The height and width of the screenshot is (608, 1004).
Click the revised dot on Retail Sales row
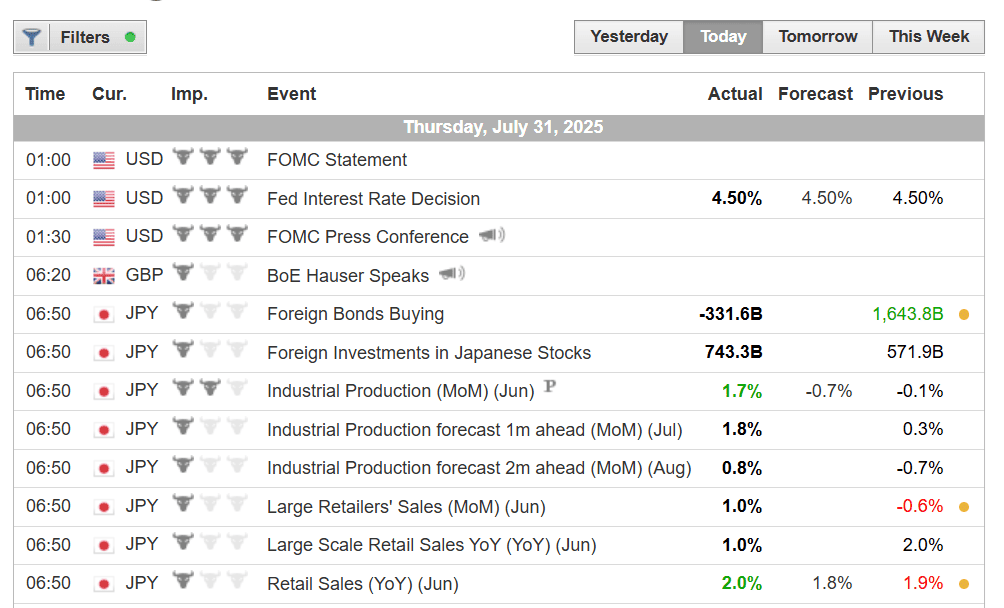(964, 584)
